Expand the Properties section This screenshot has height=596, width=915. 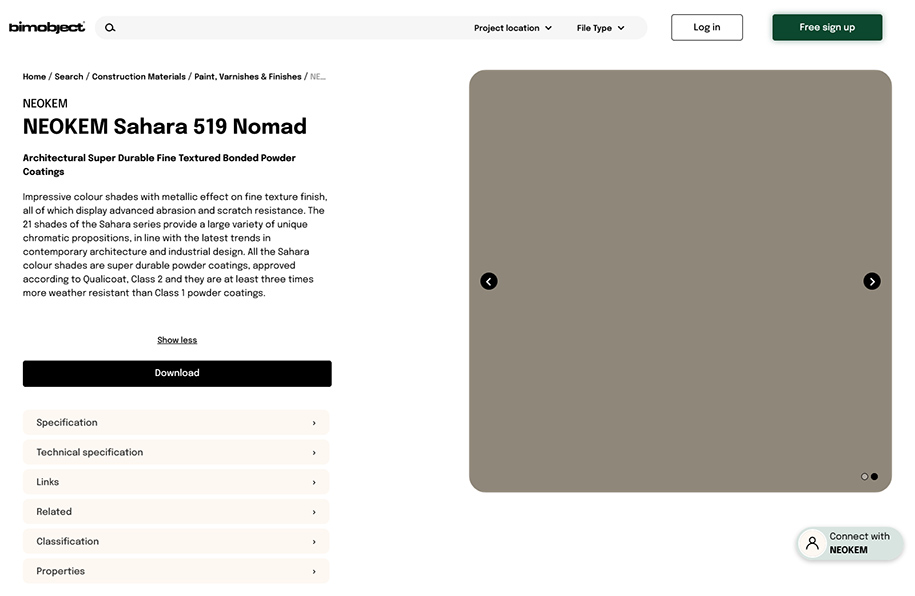[x=176, y=571]
